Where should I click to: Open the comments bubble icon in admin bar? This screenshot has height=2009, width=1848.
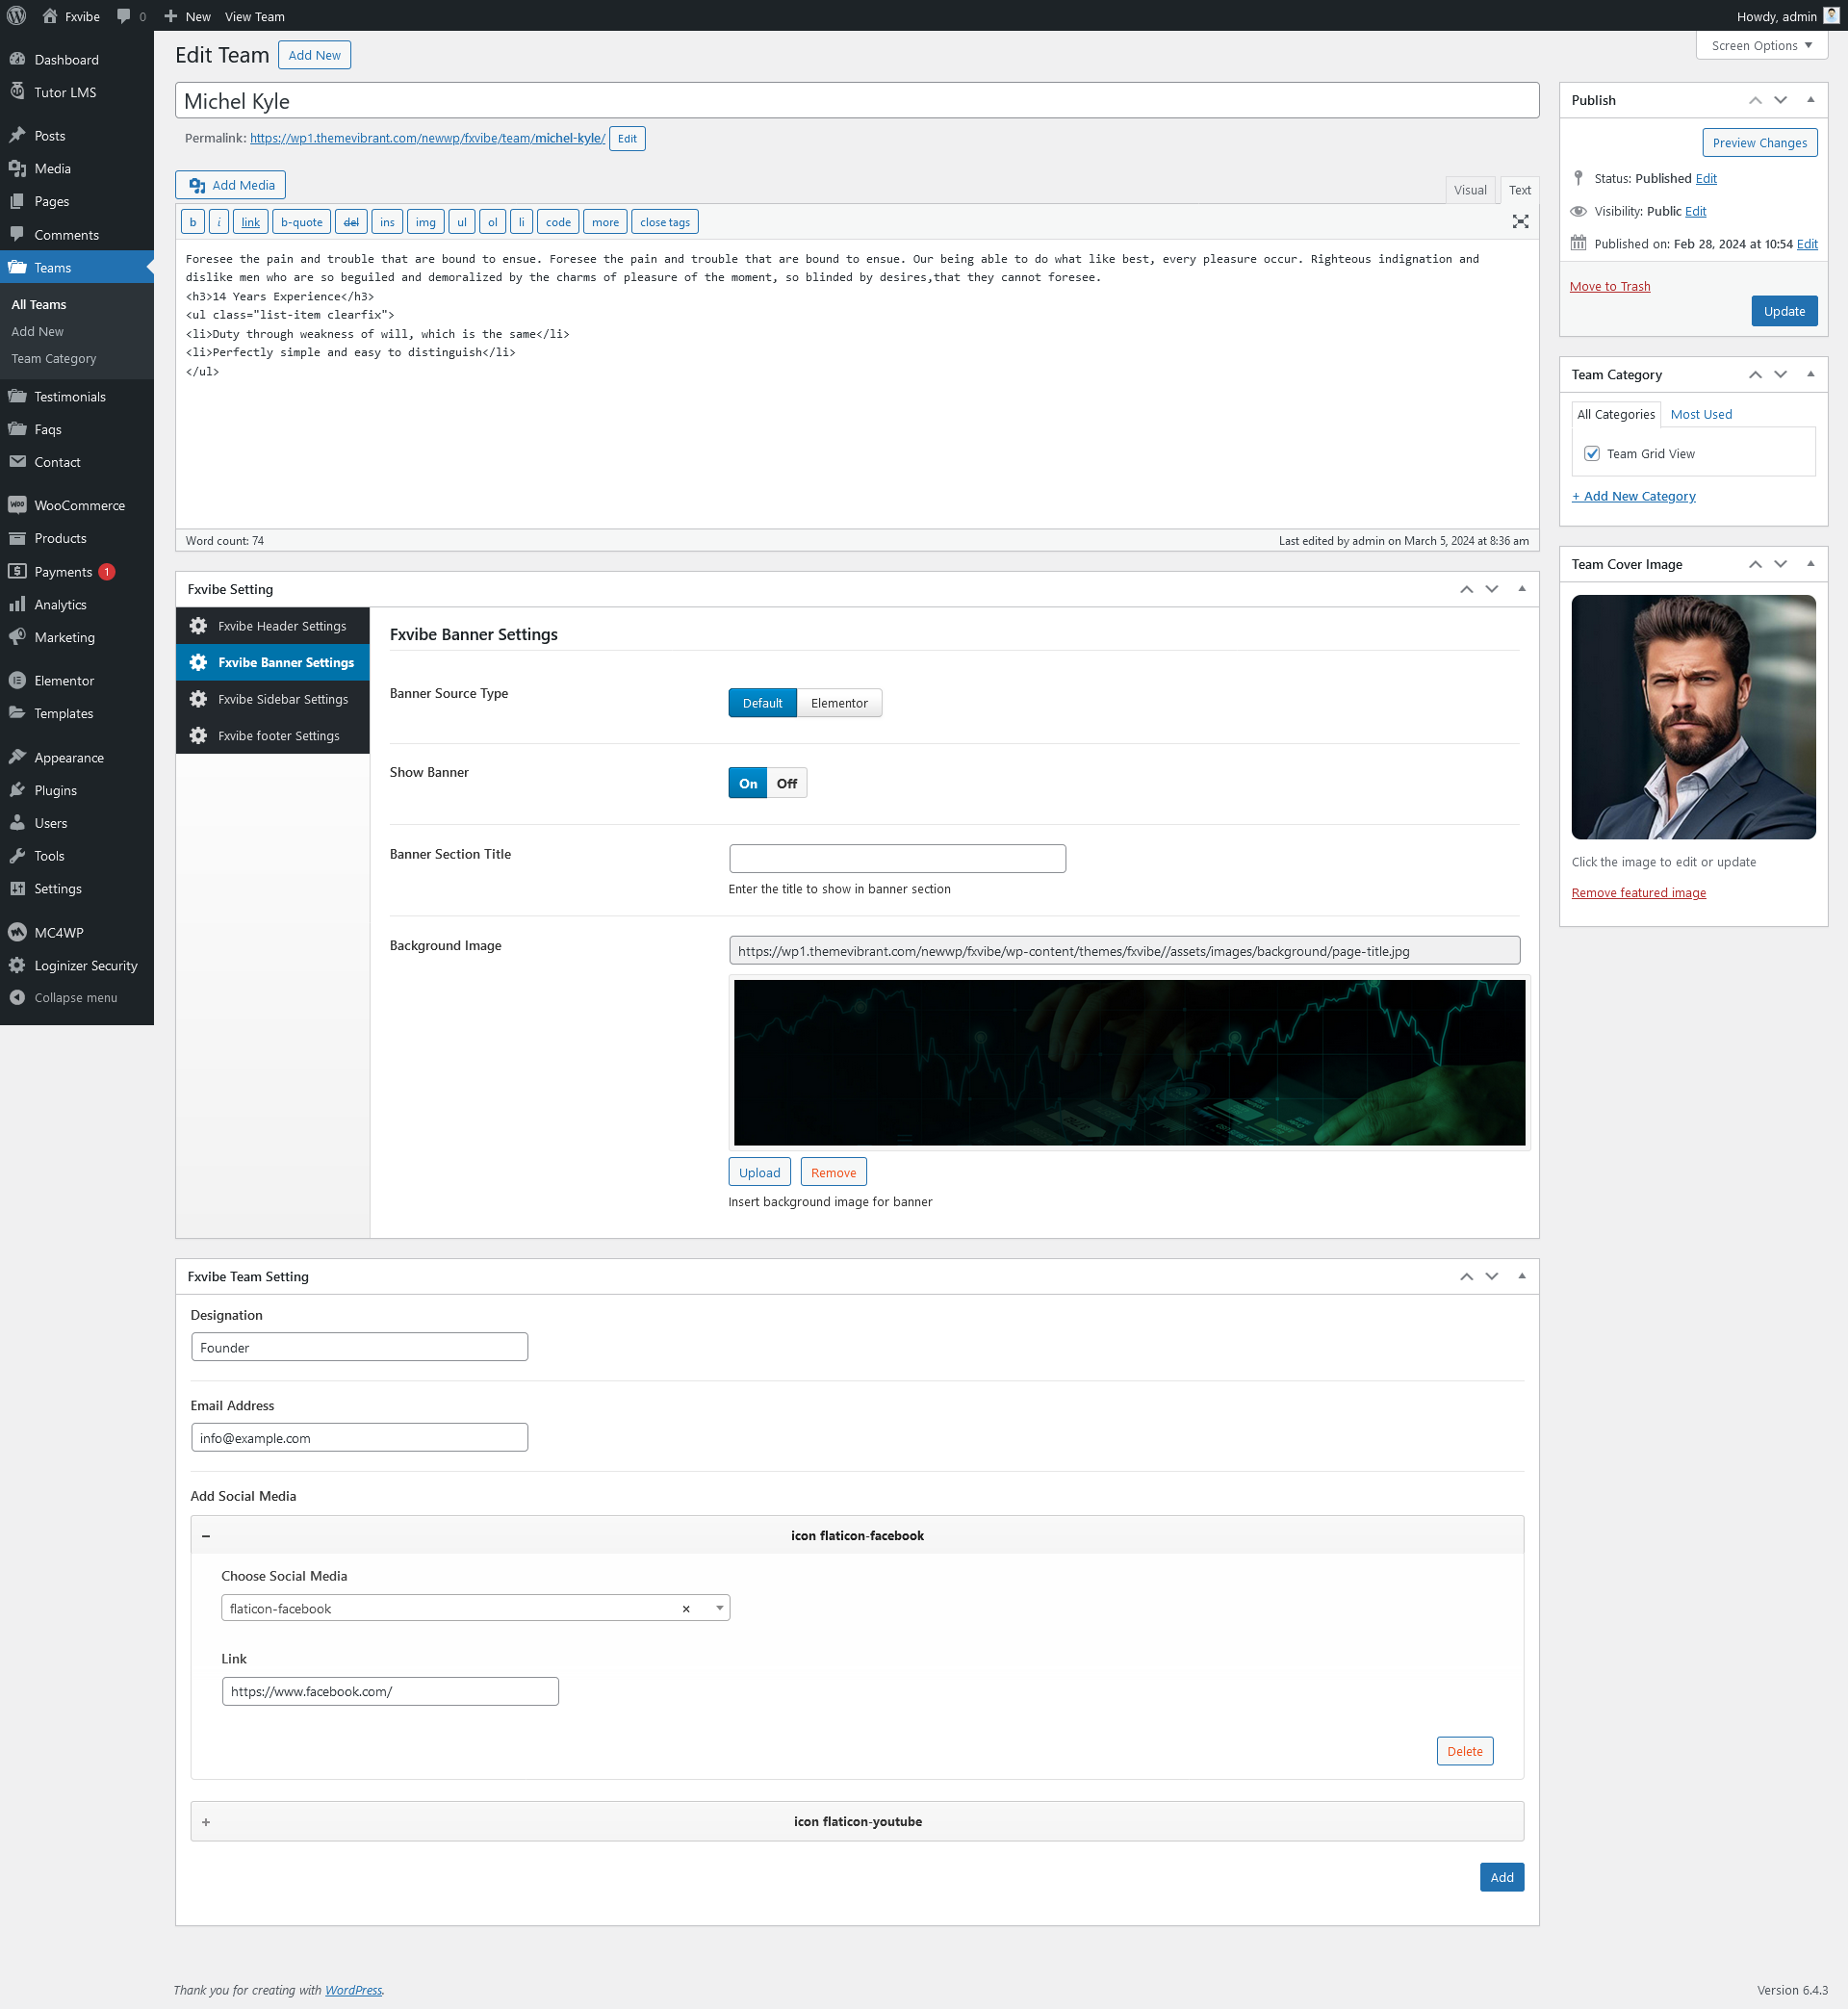[x=124, y=16]
